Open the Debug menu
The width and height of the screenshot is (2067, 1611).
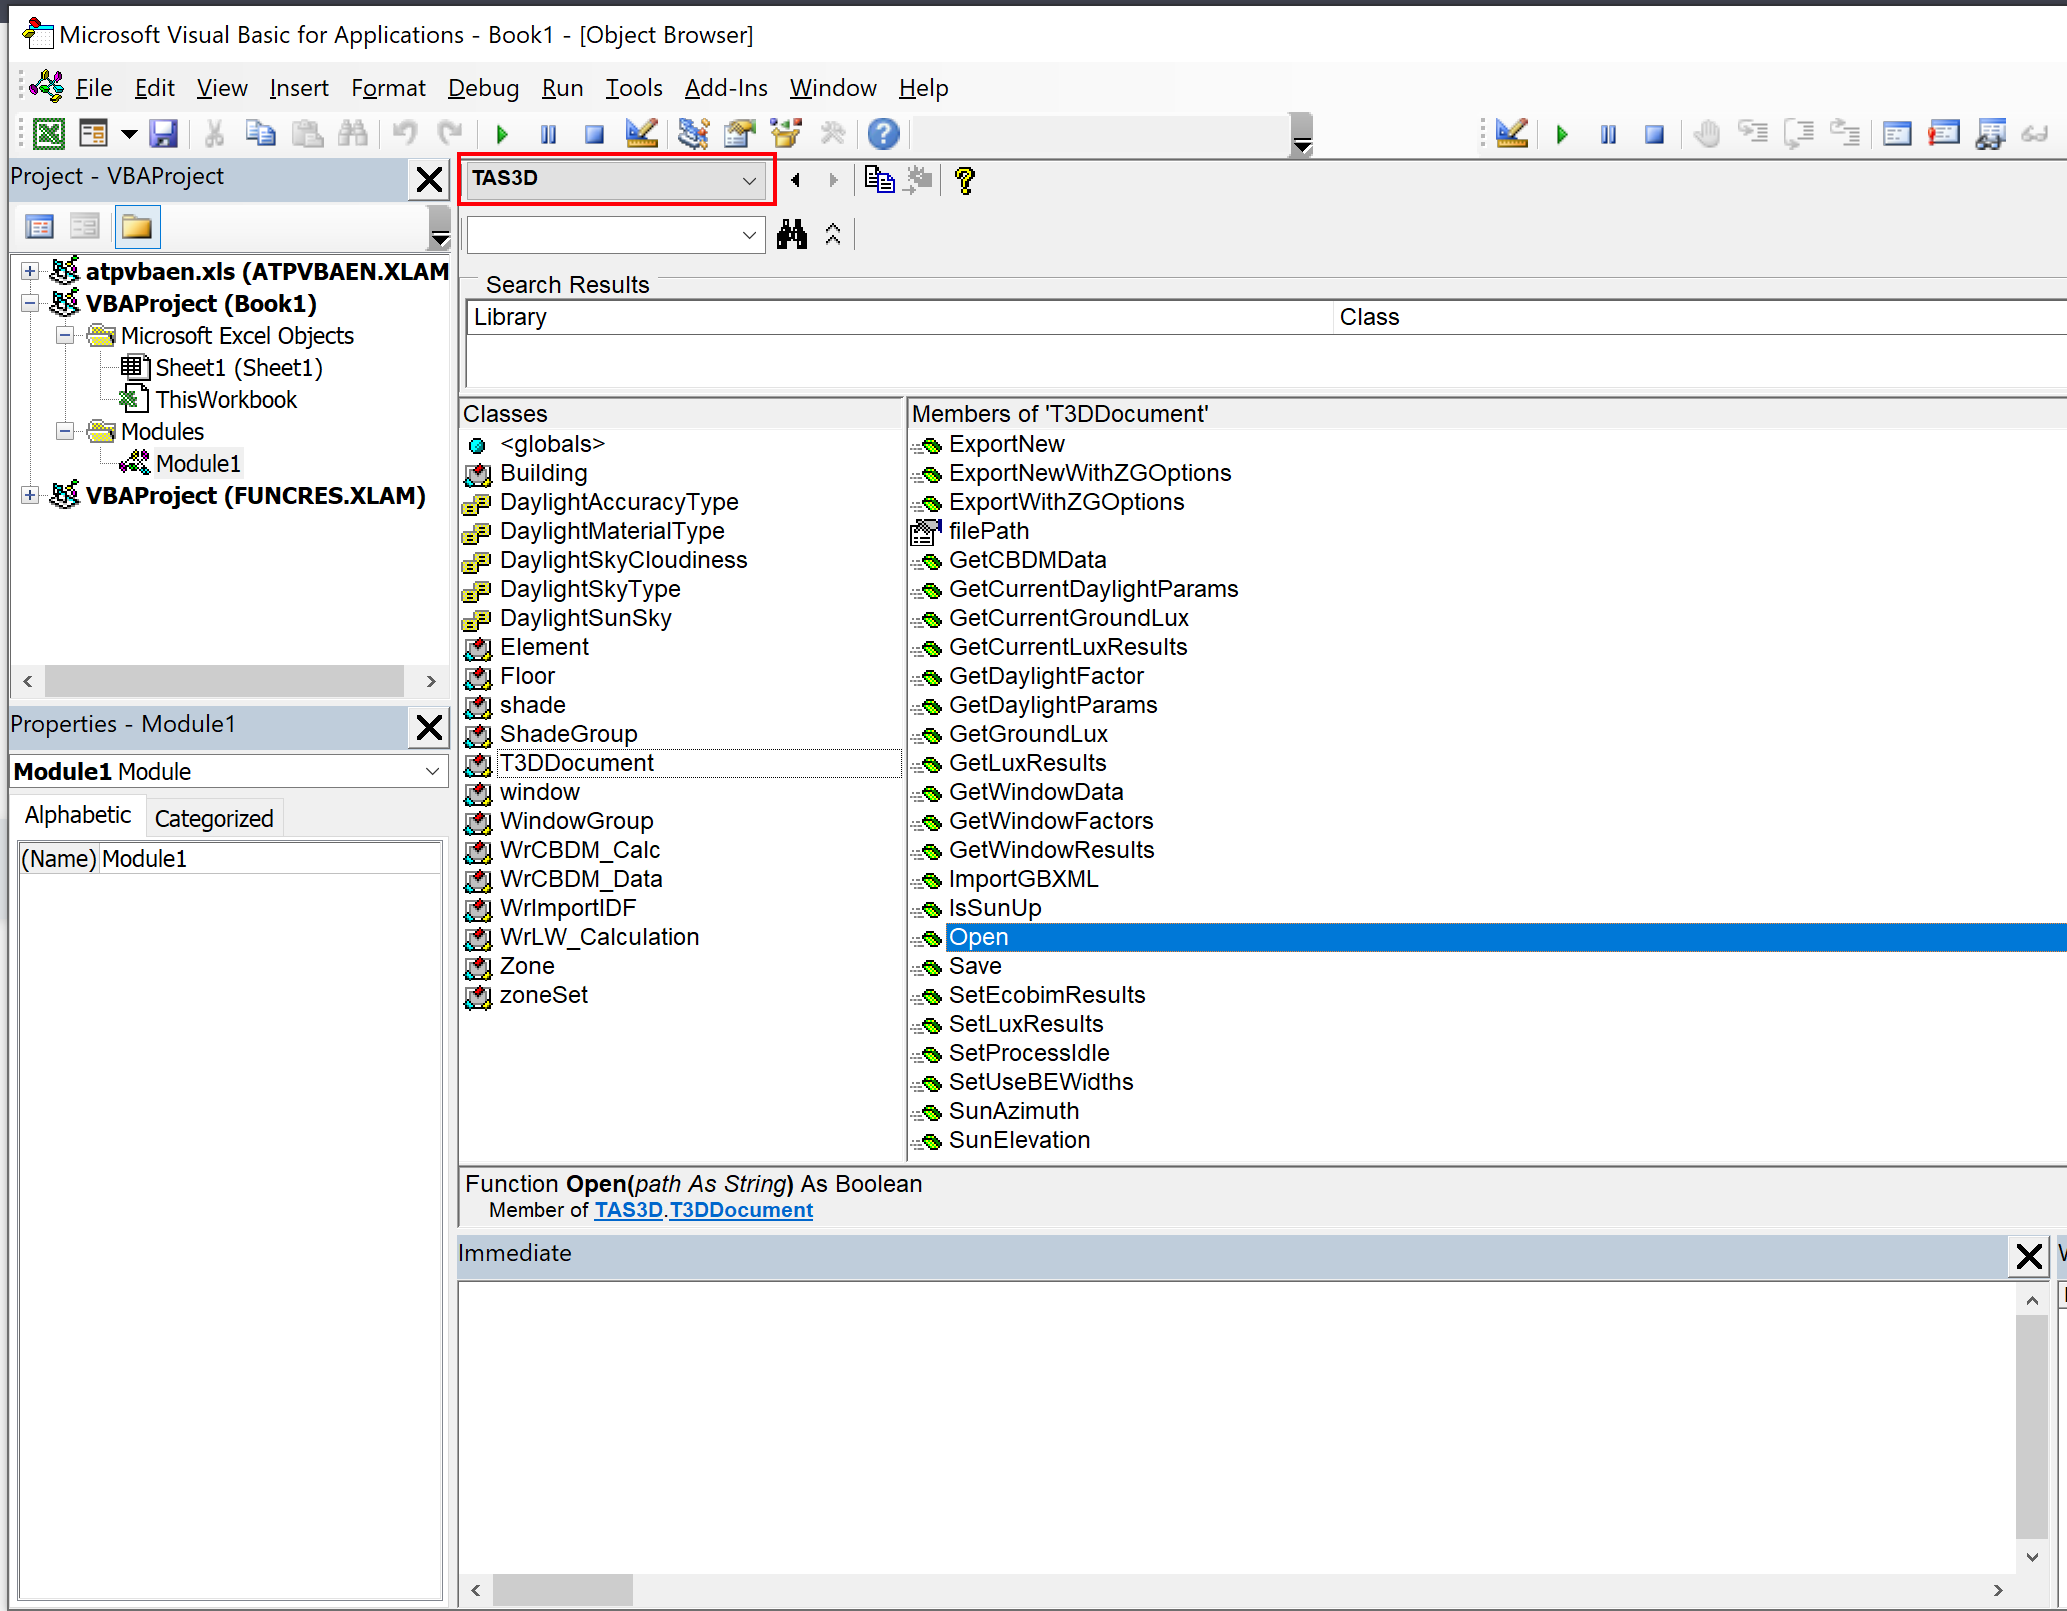tap(483, 88)
